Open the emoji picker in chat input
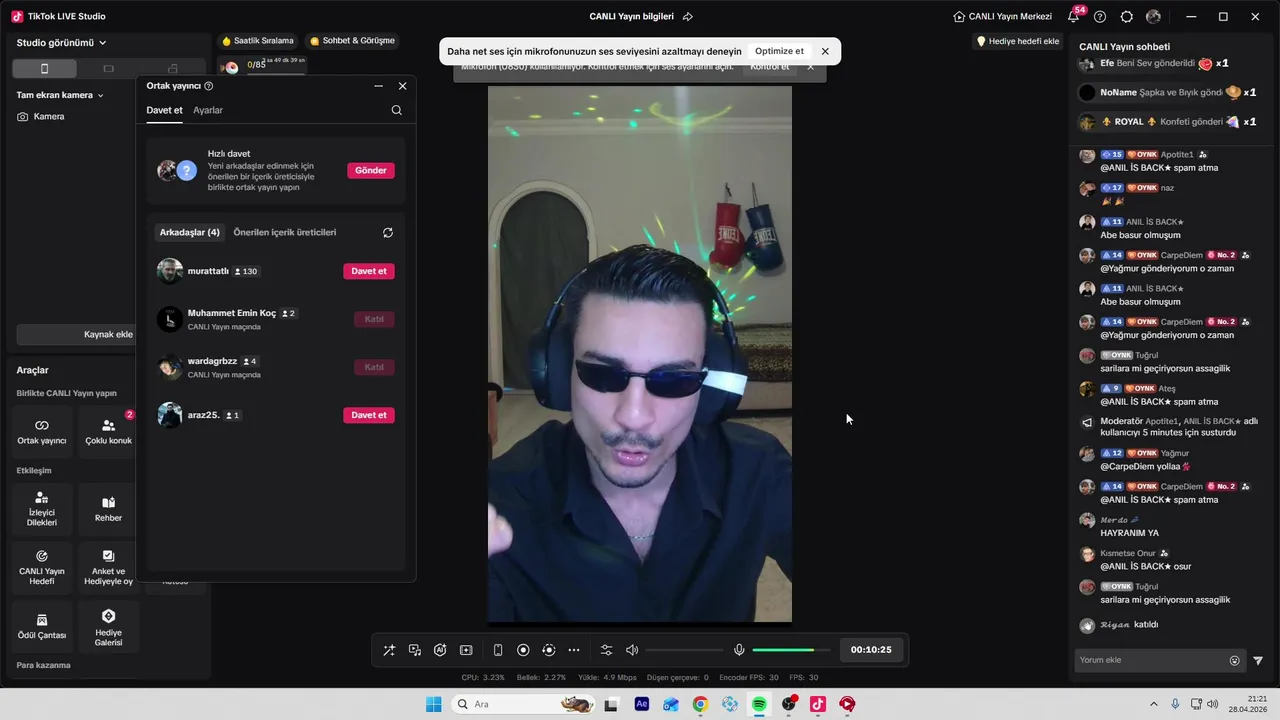Viewport: 1280px width, 720px height. tap(1234, 660)
